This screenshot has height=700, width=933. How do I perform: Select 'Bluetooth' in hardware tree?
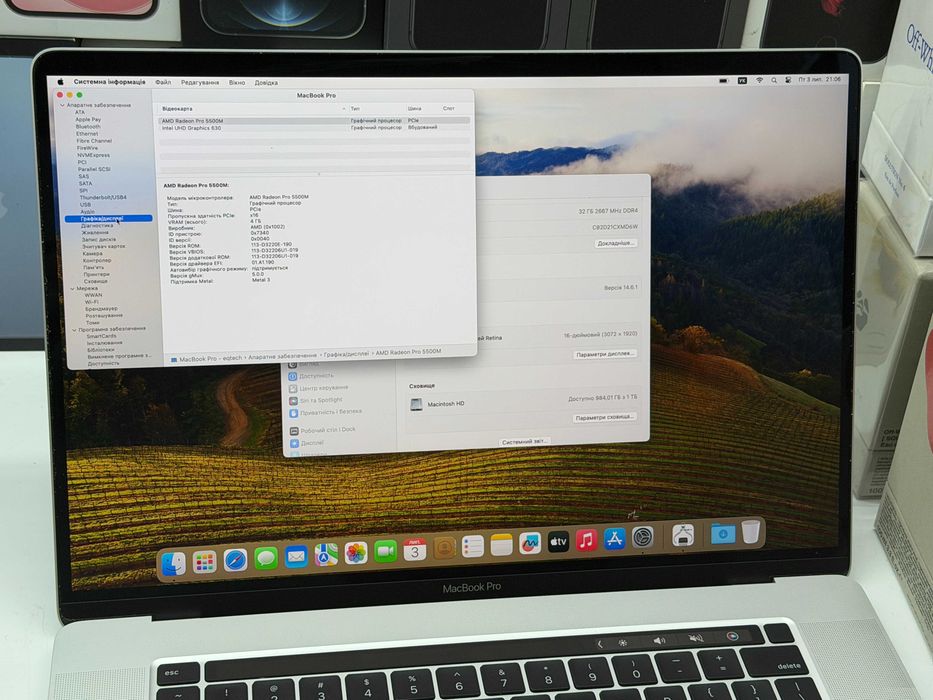tap(88, 127)
